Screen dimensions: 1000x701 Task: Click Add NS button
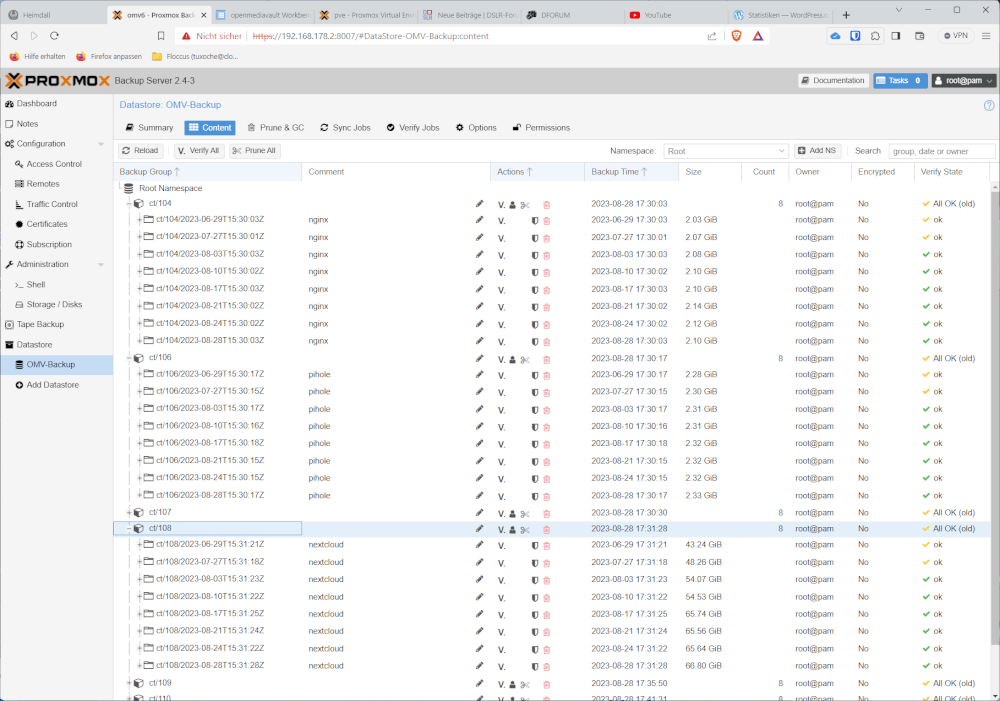pos(817,151)
